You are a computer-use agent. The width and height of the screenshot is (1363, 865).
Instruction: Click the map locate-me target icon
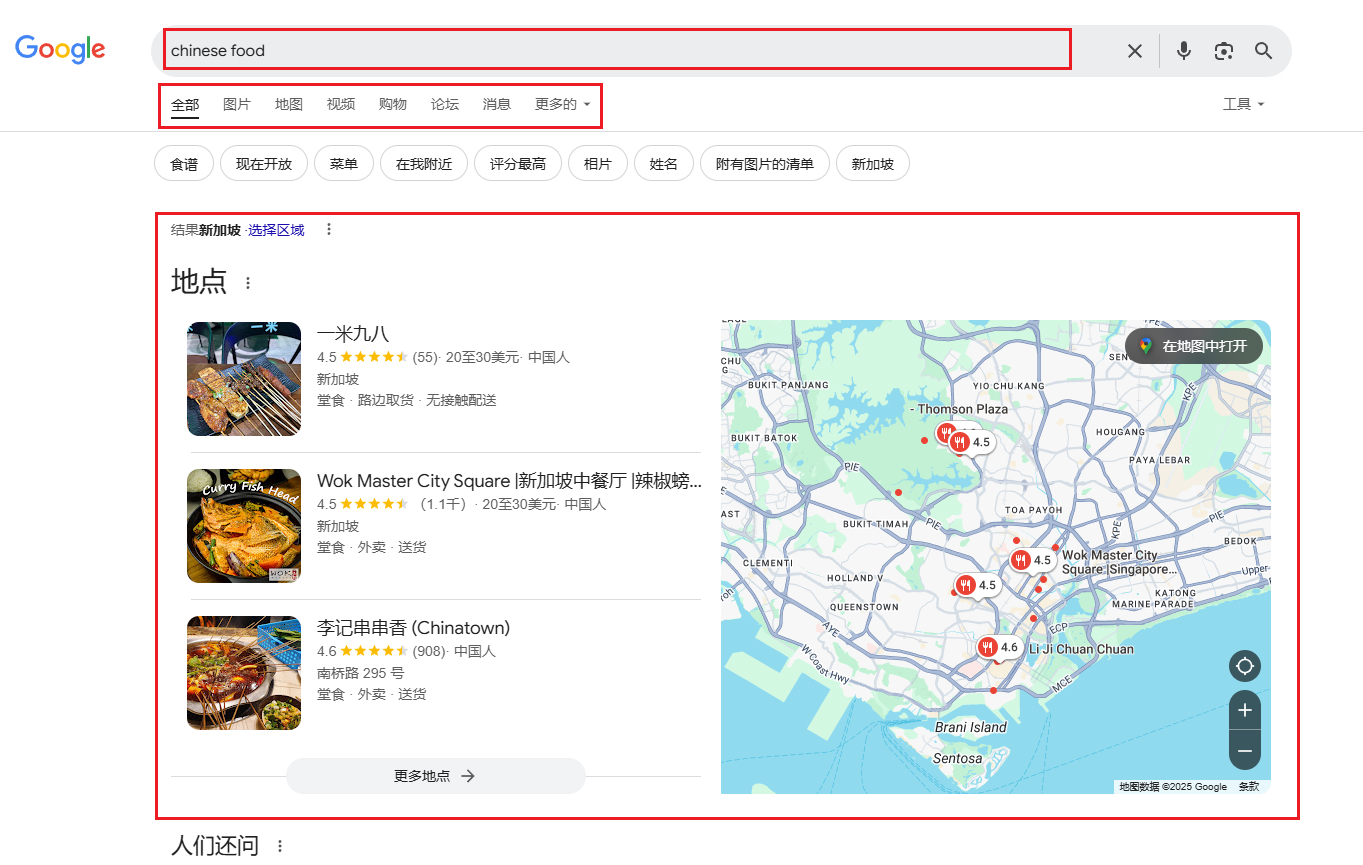(x=1245, y=666)
